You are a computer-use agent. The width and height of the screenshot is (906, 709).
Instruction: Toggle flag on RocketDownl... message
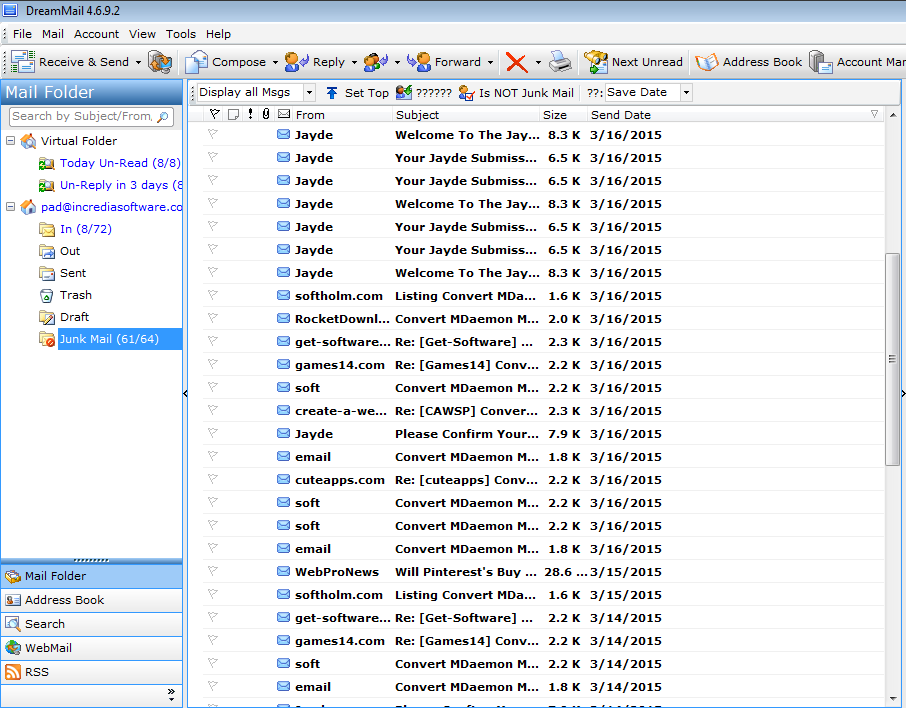click(213, 318)
